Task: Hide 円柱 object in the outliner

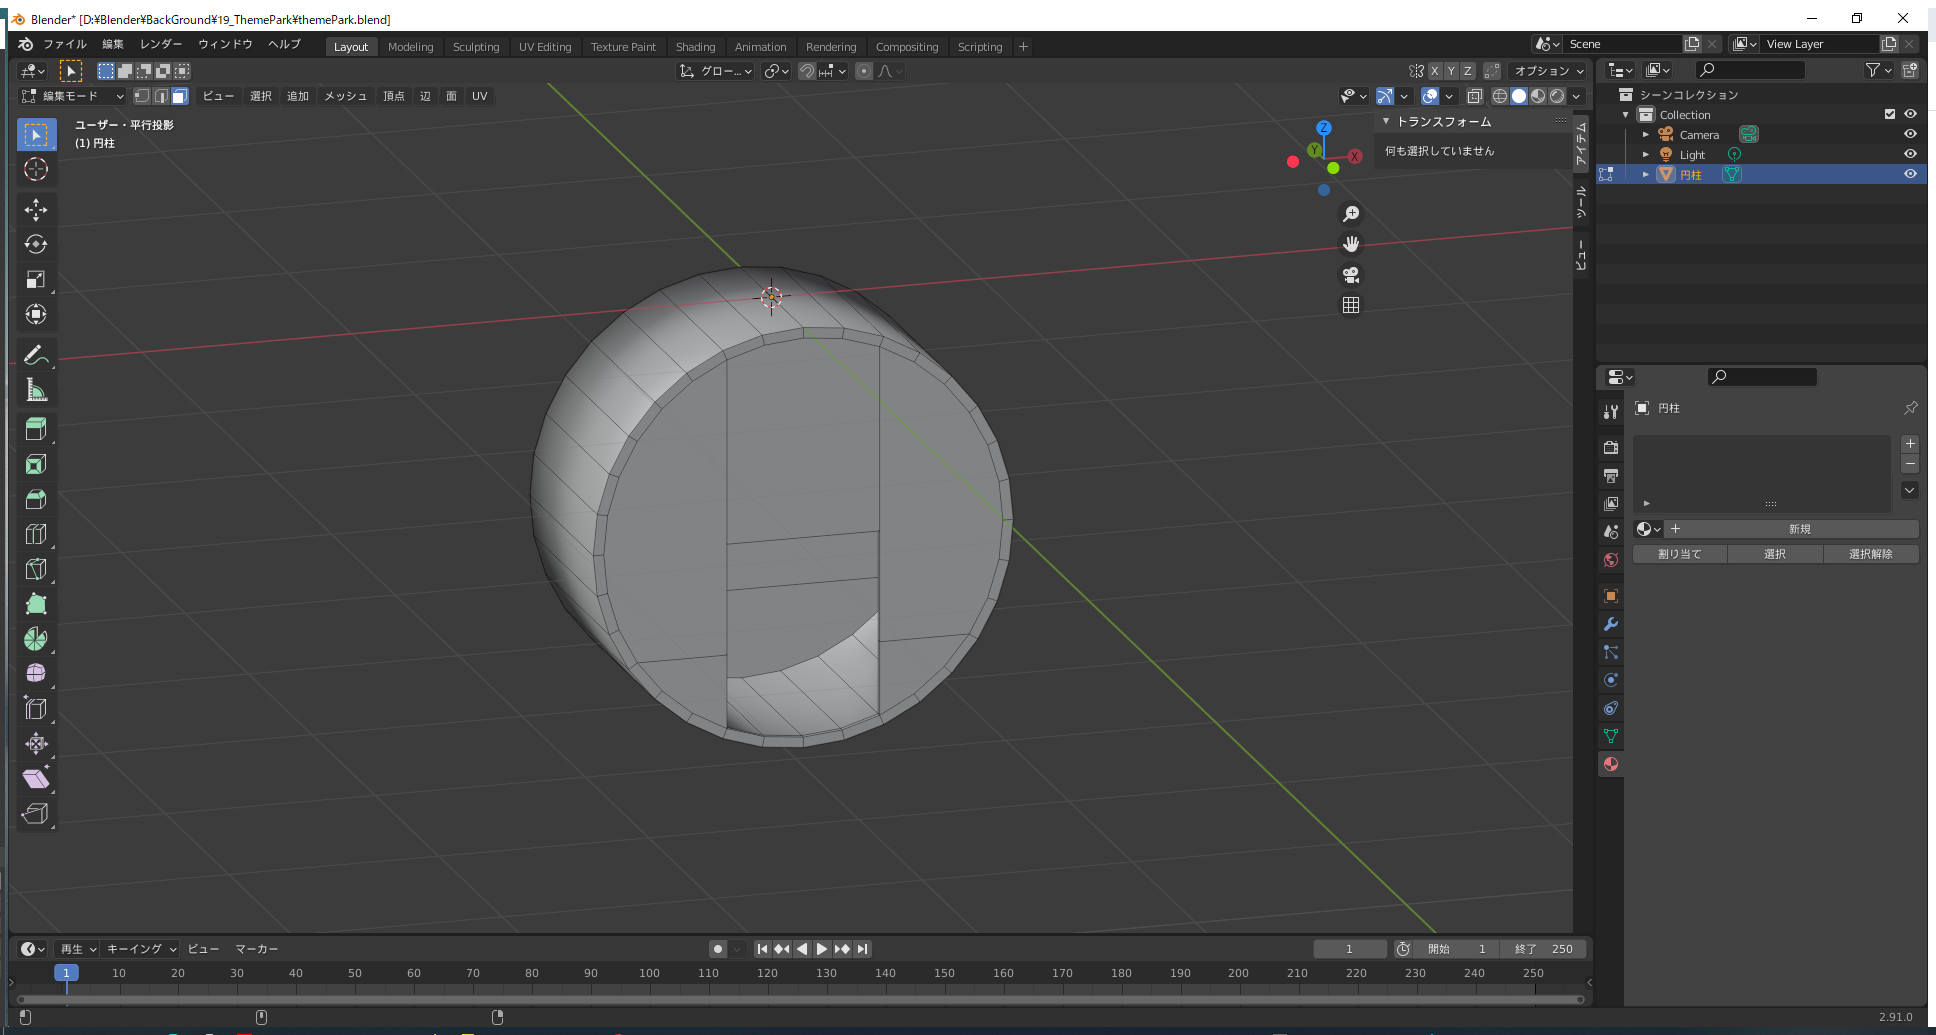Action: pos(1910,174)
